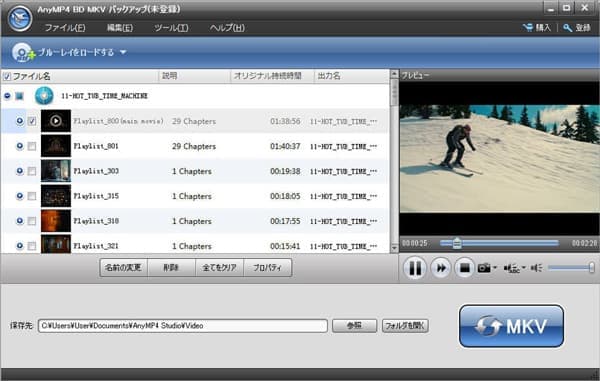The width and height of the screenshot is (600, 381).
Task: Click the 登録 key register link
Action: [x=577, y=28]
